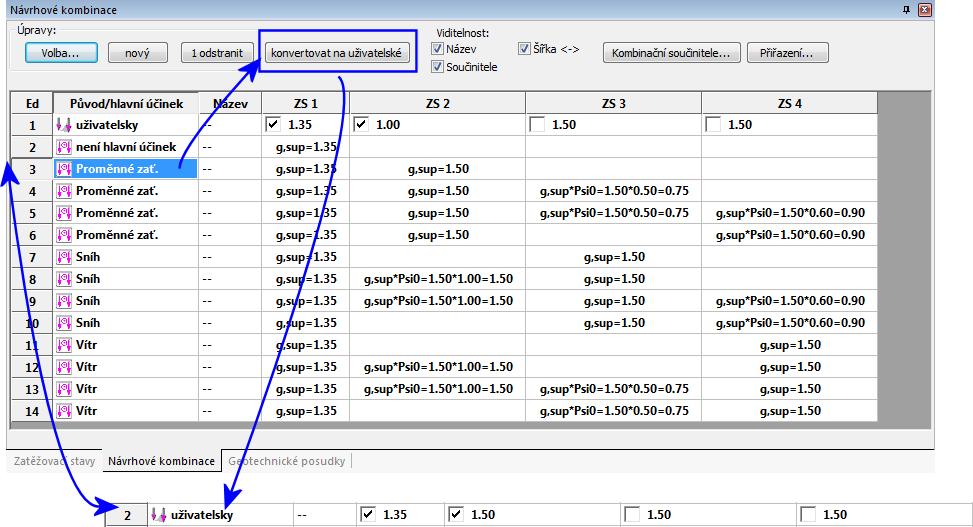Click ZS 2 cell in row 12

coord(437,367)
